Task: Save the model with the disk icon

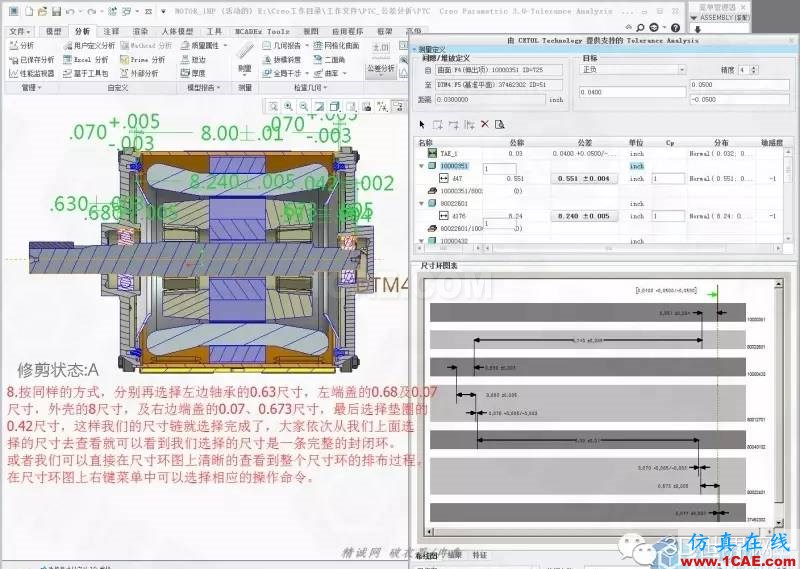Action: point(57,11)
